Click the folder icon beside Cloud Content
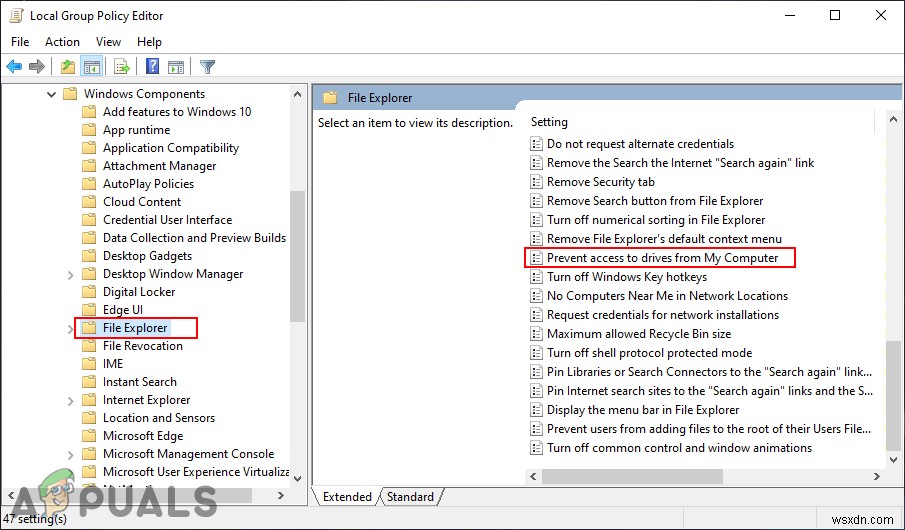The width and height of the screenshot is (905, 530). (x=89, y=202)
